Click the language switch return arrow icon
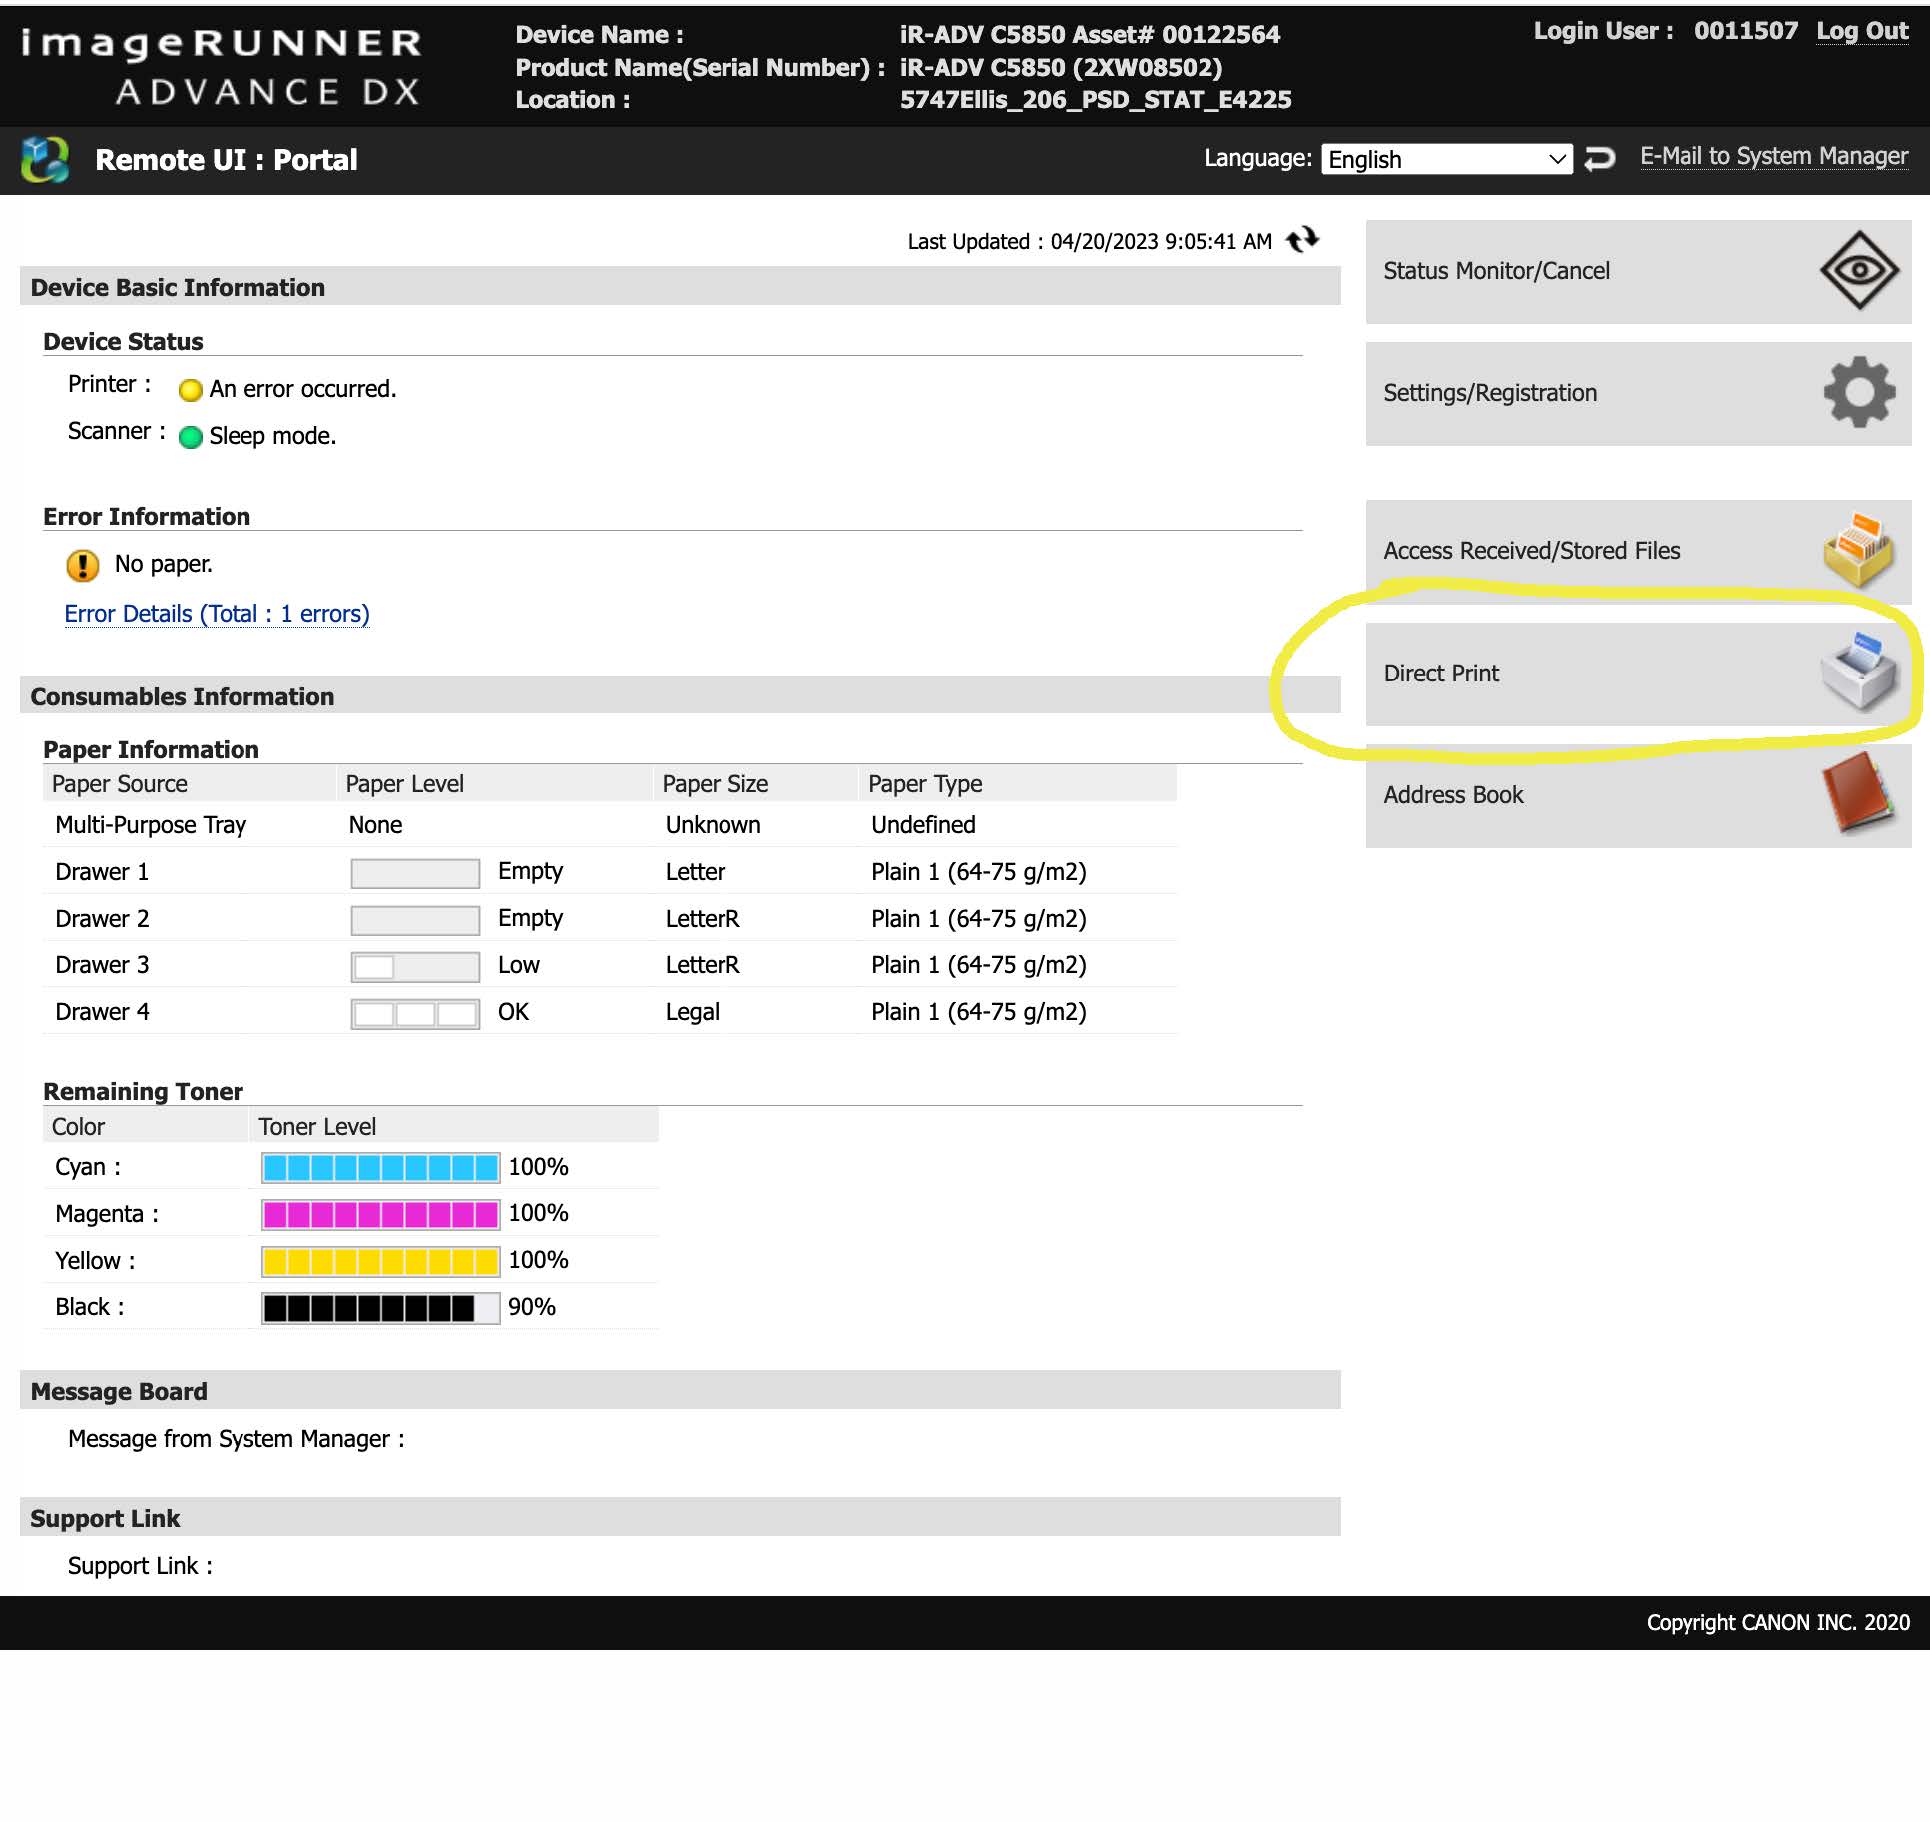Screen dimensions: 1930x1822 point(1599,158)
